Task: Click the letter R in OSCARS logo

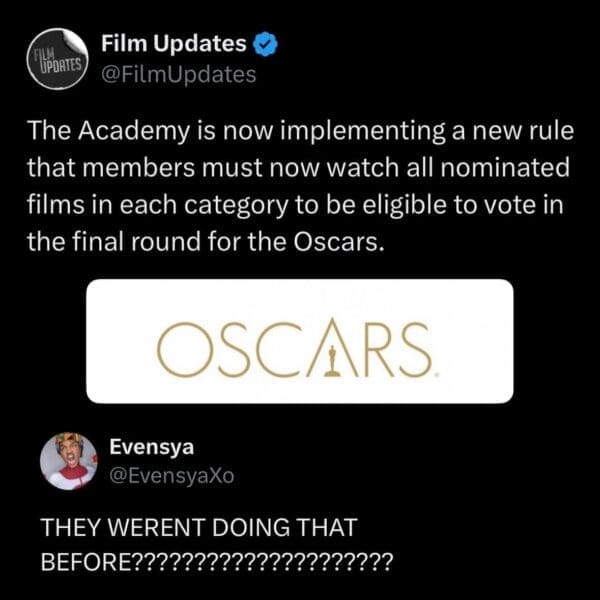Action: point(379,349)
